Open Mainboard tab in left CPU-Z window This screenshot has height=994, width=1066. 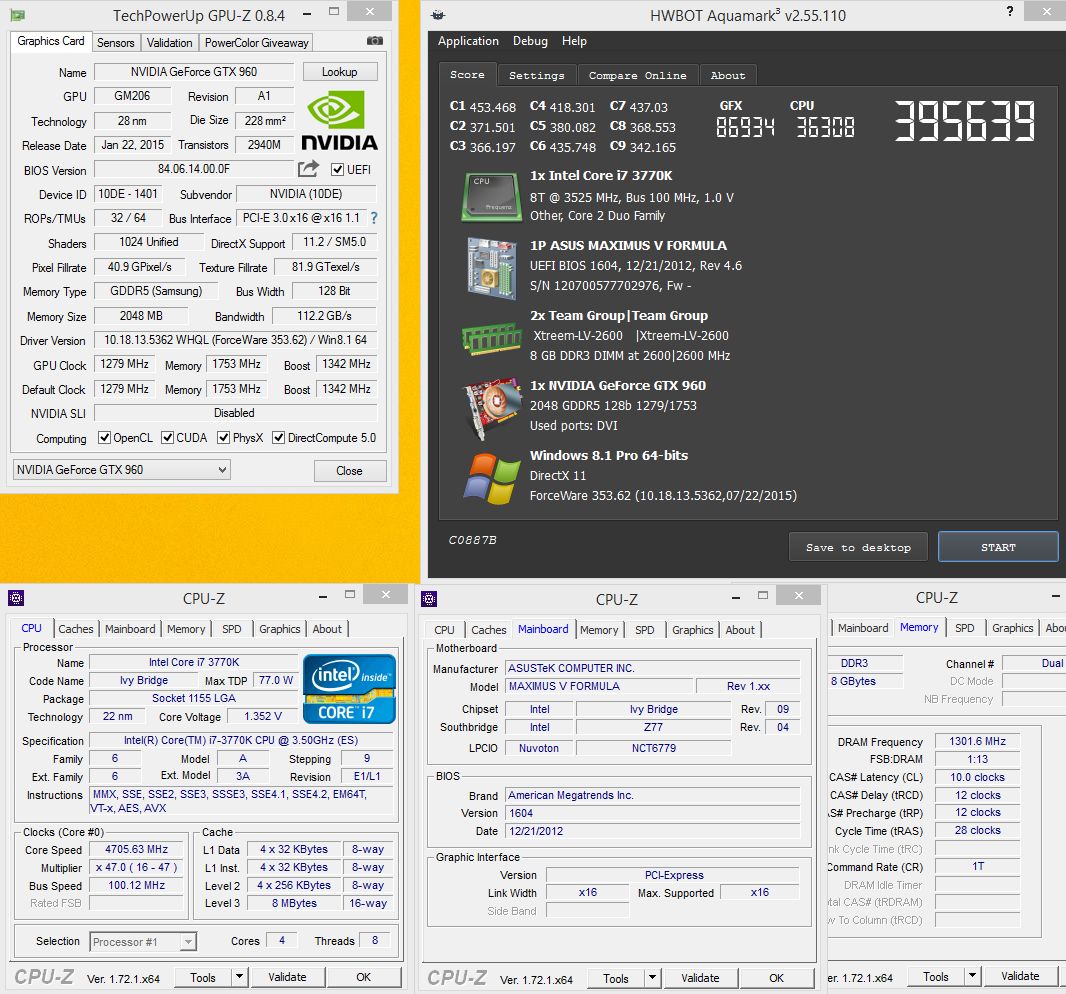[x=130, y=629]
